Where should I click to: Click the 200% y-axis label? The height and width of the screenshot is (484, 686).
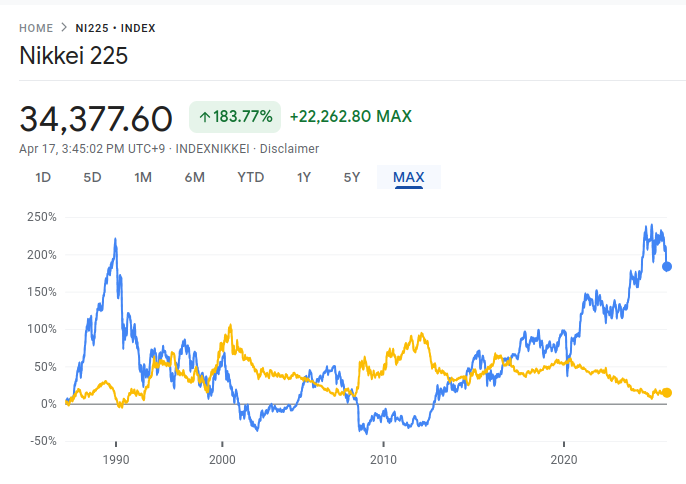tap(42, 255)
